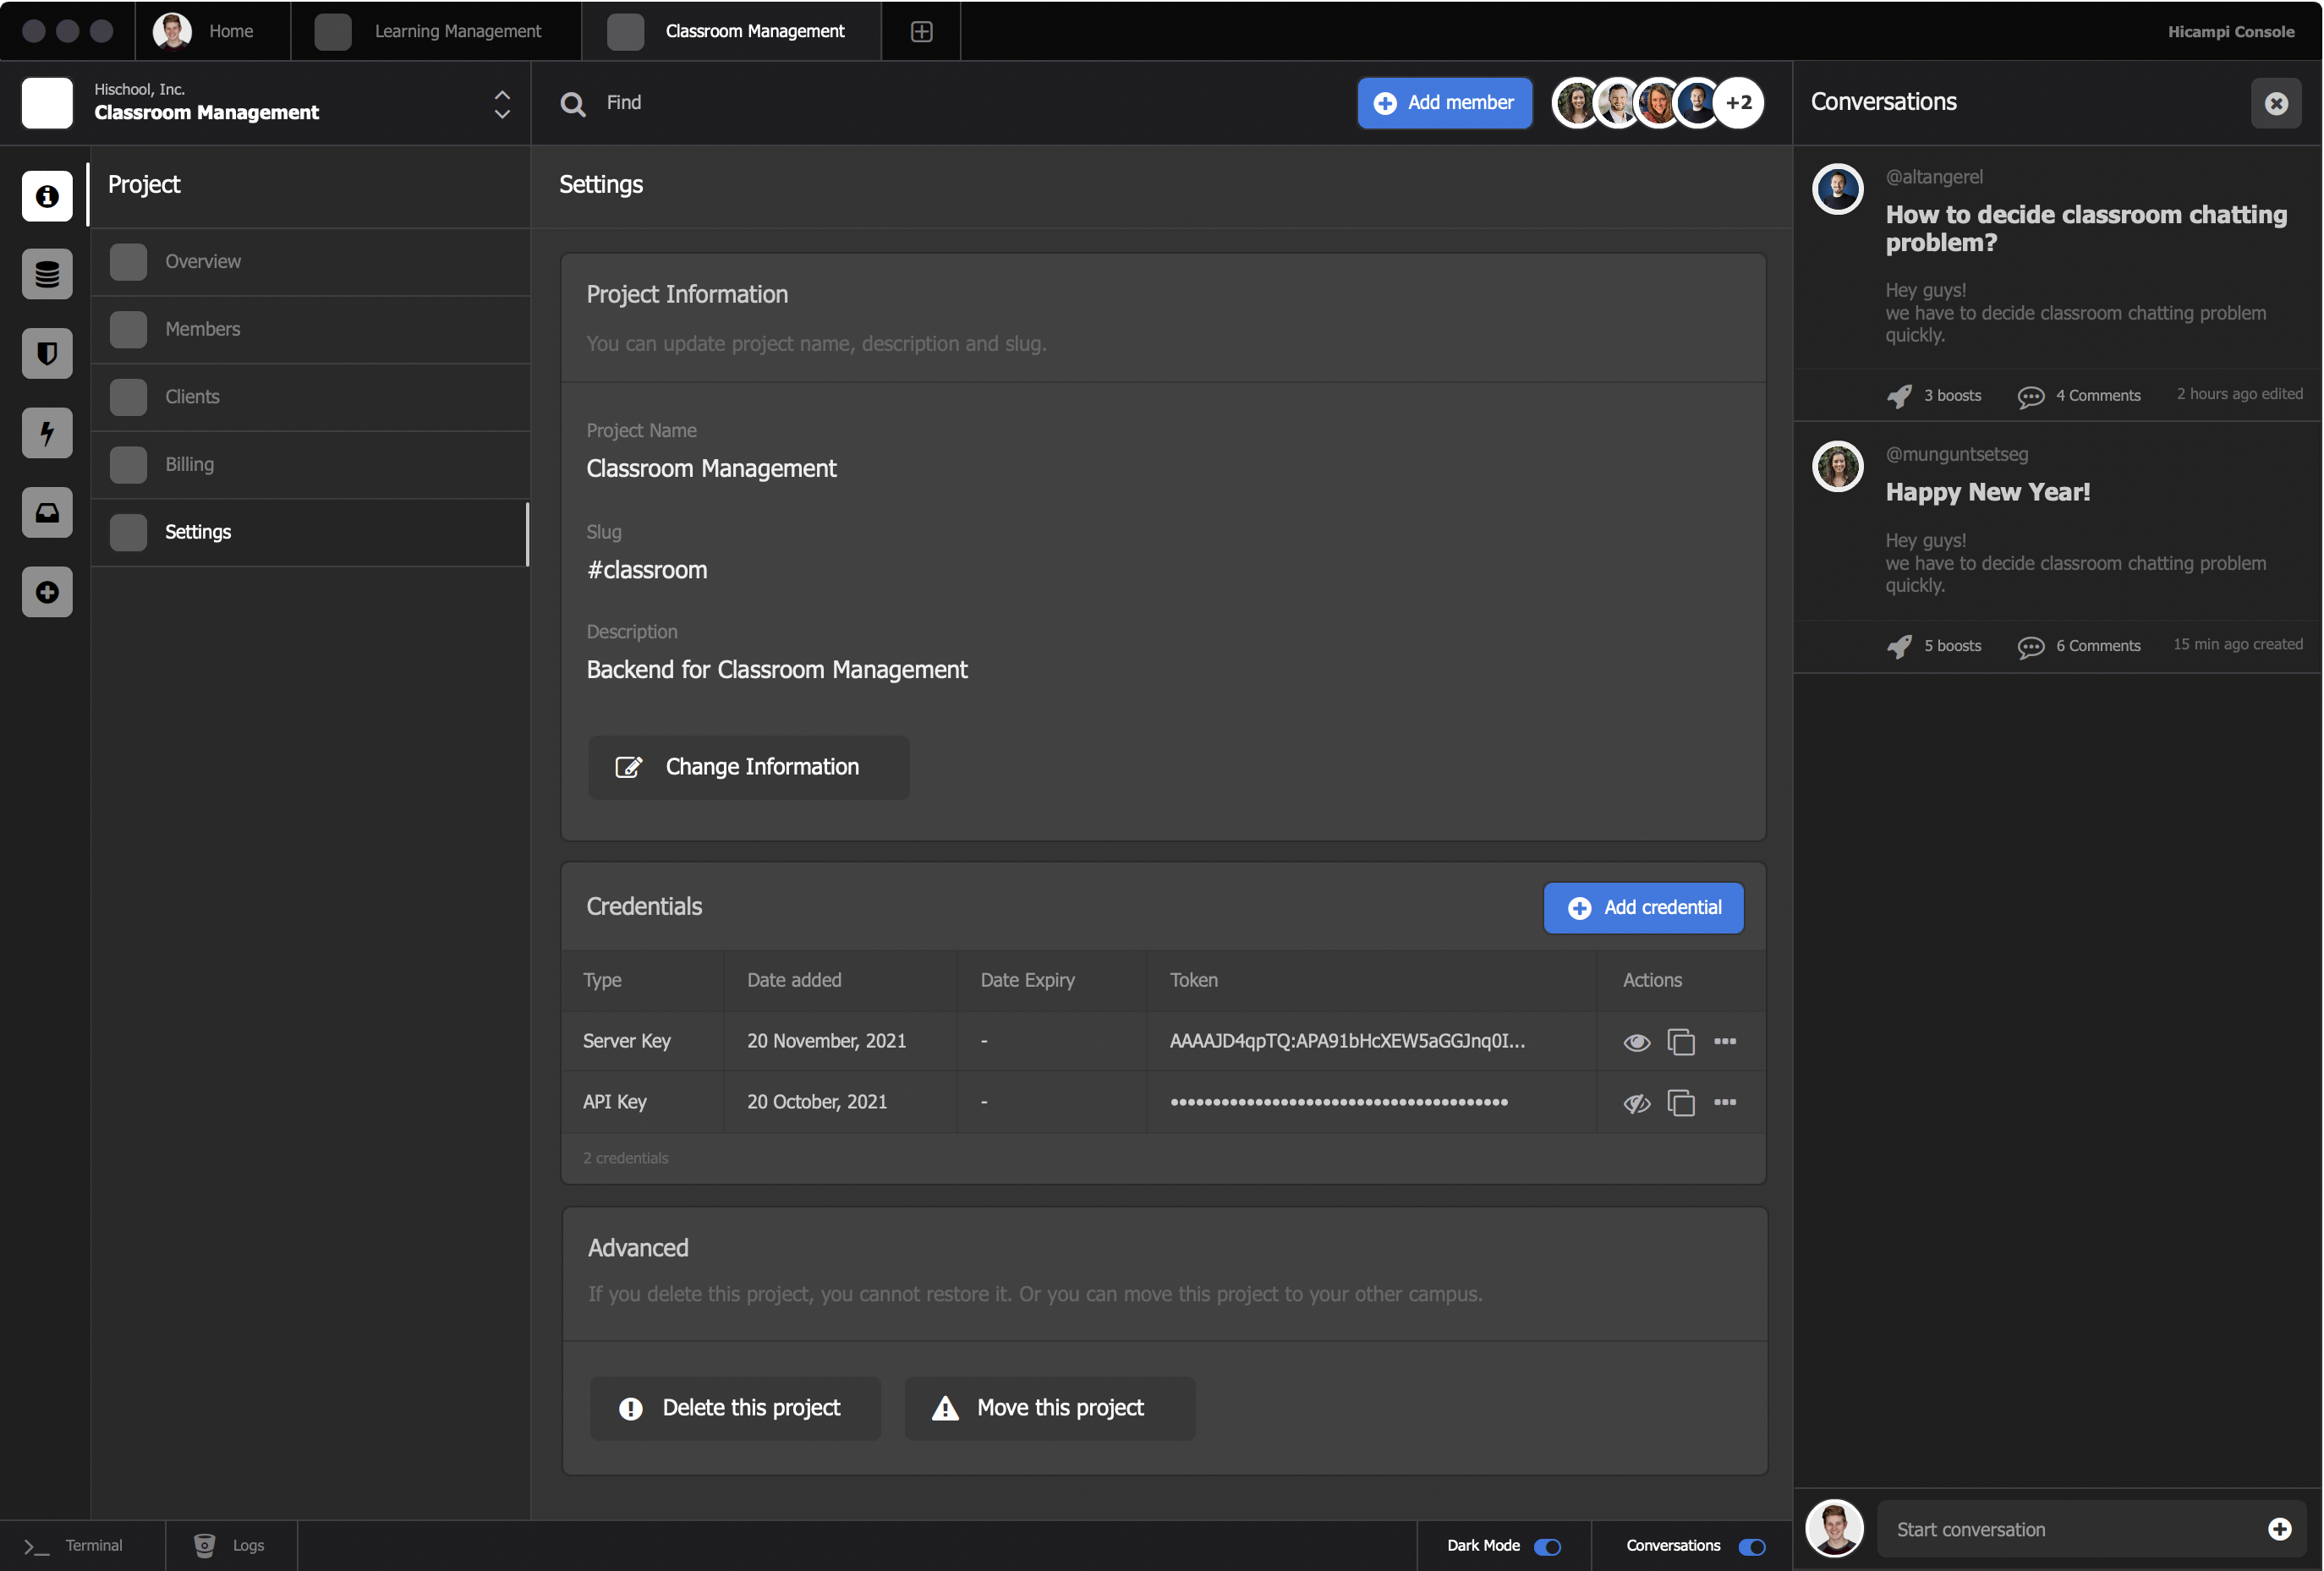Copy the Server Key token
Viewport: 2324px width, 1571px height.
click(x=1681, y=1041)
